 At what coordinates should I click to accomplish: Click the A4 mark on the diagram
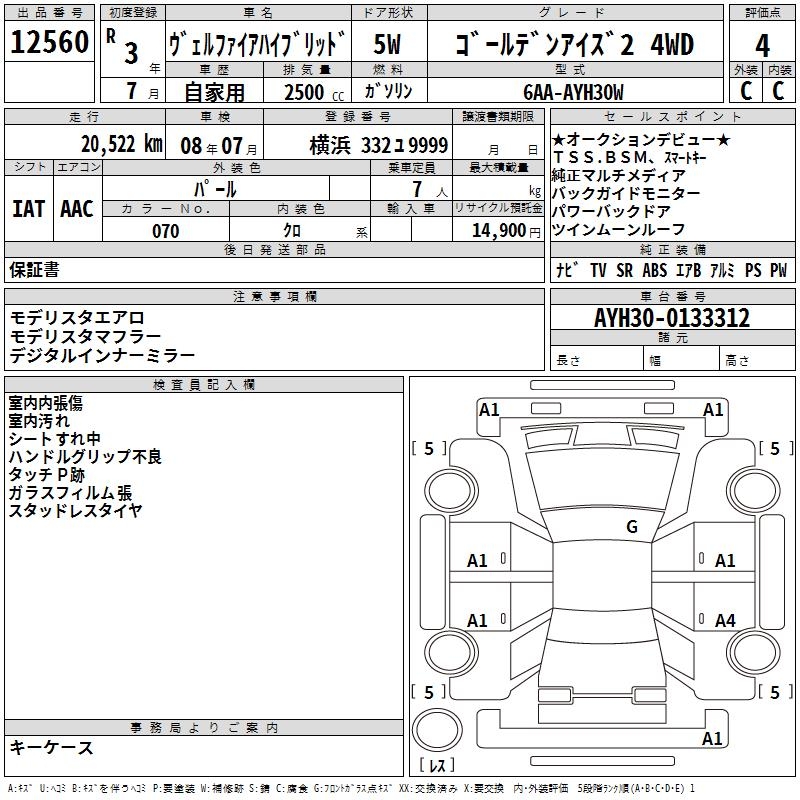[725, 620]
